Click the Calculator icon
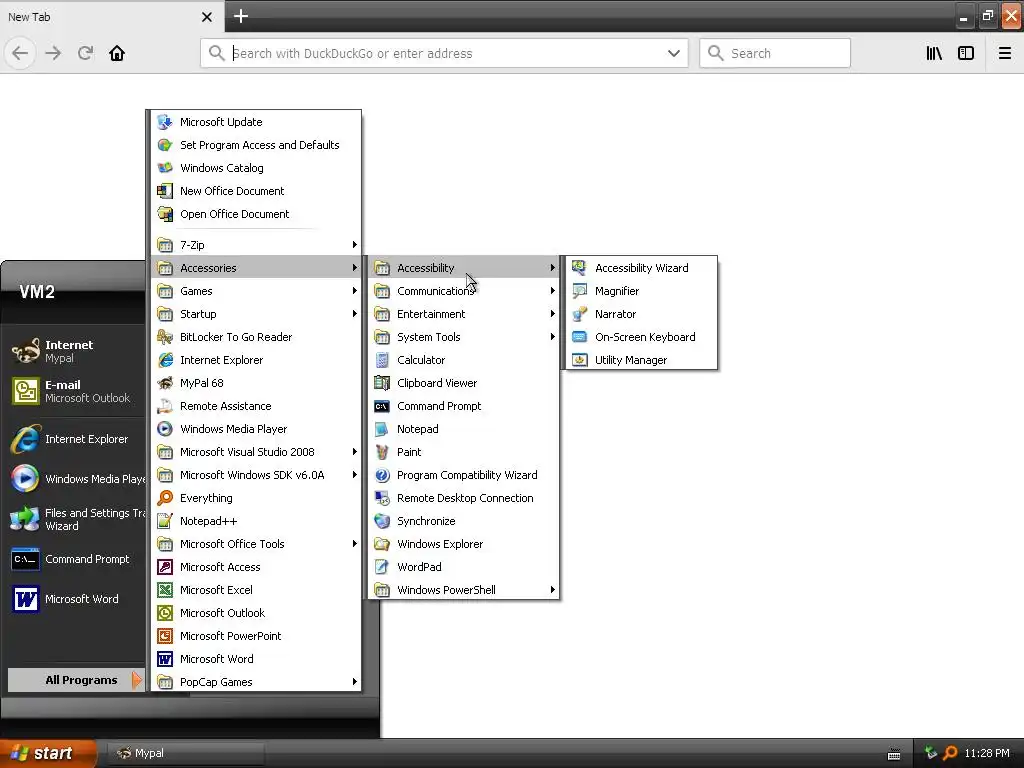 click(382, 360)
